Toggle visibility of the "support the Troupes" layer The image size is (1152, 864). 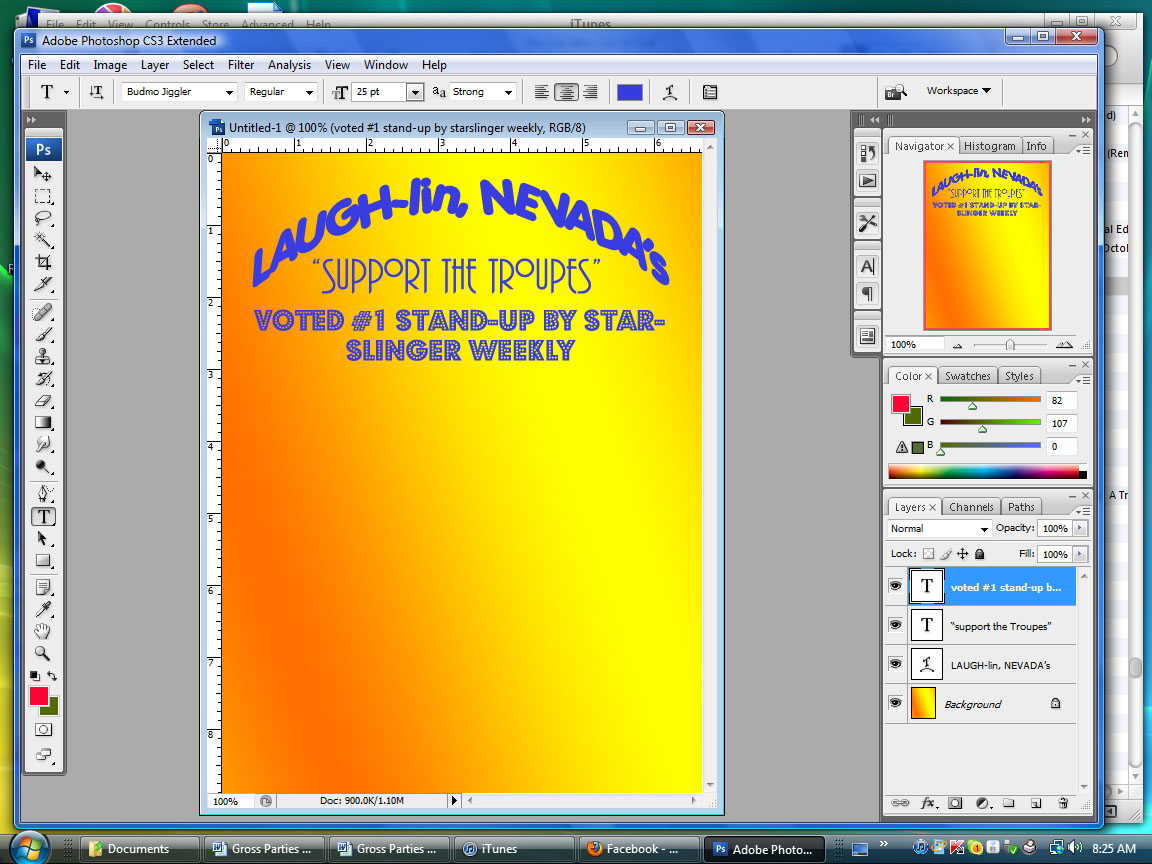[x=895, y=624]
